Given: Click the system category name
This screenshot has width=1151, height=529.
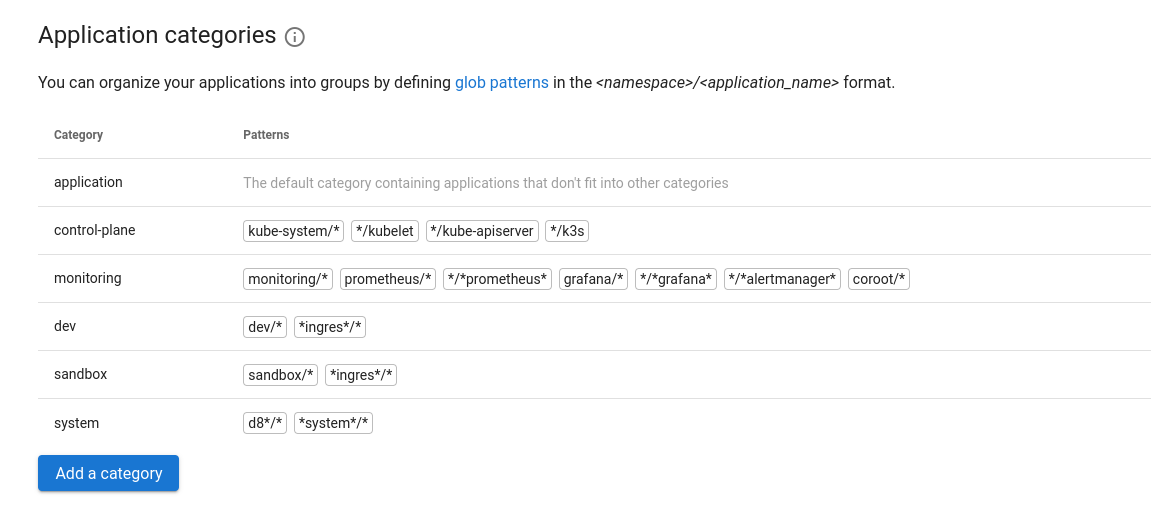Looking at the screenshot, I should point(76,423).
